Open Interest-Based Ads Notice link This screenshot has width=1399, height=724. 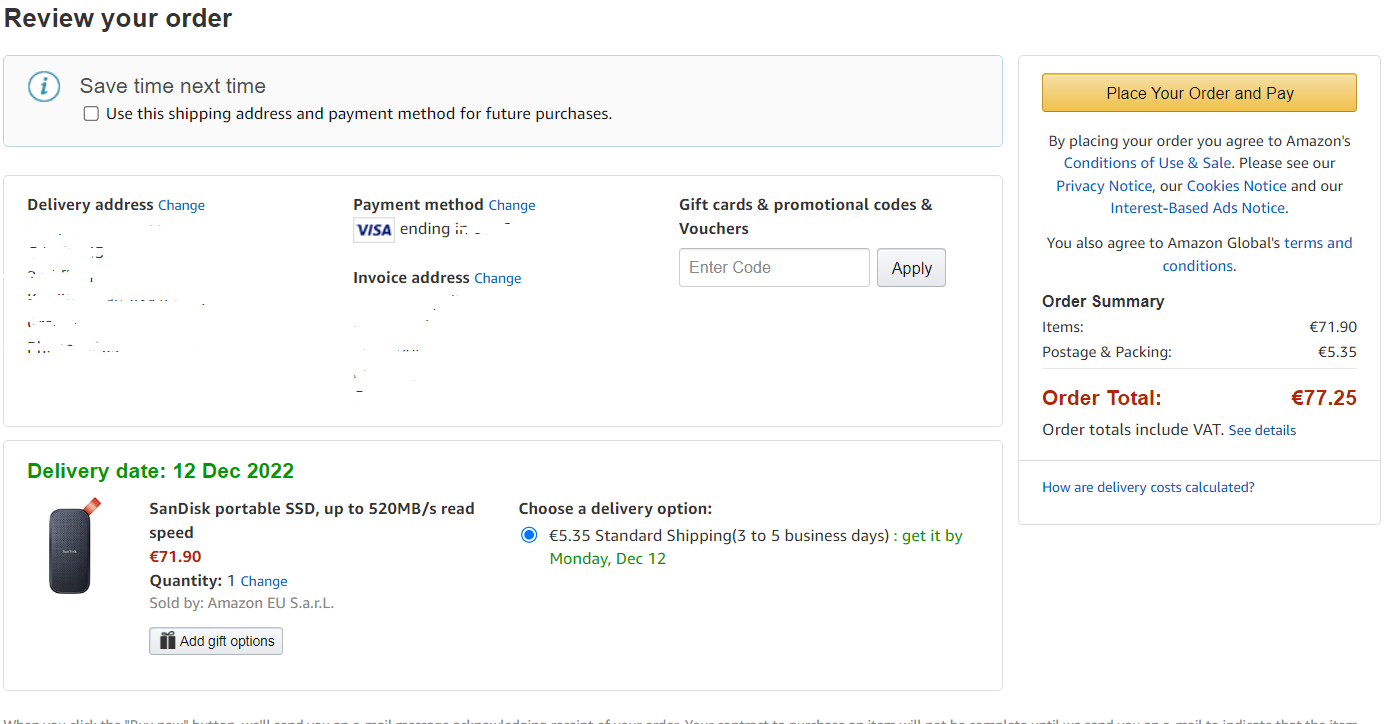tap(1198, 208)
